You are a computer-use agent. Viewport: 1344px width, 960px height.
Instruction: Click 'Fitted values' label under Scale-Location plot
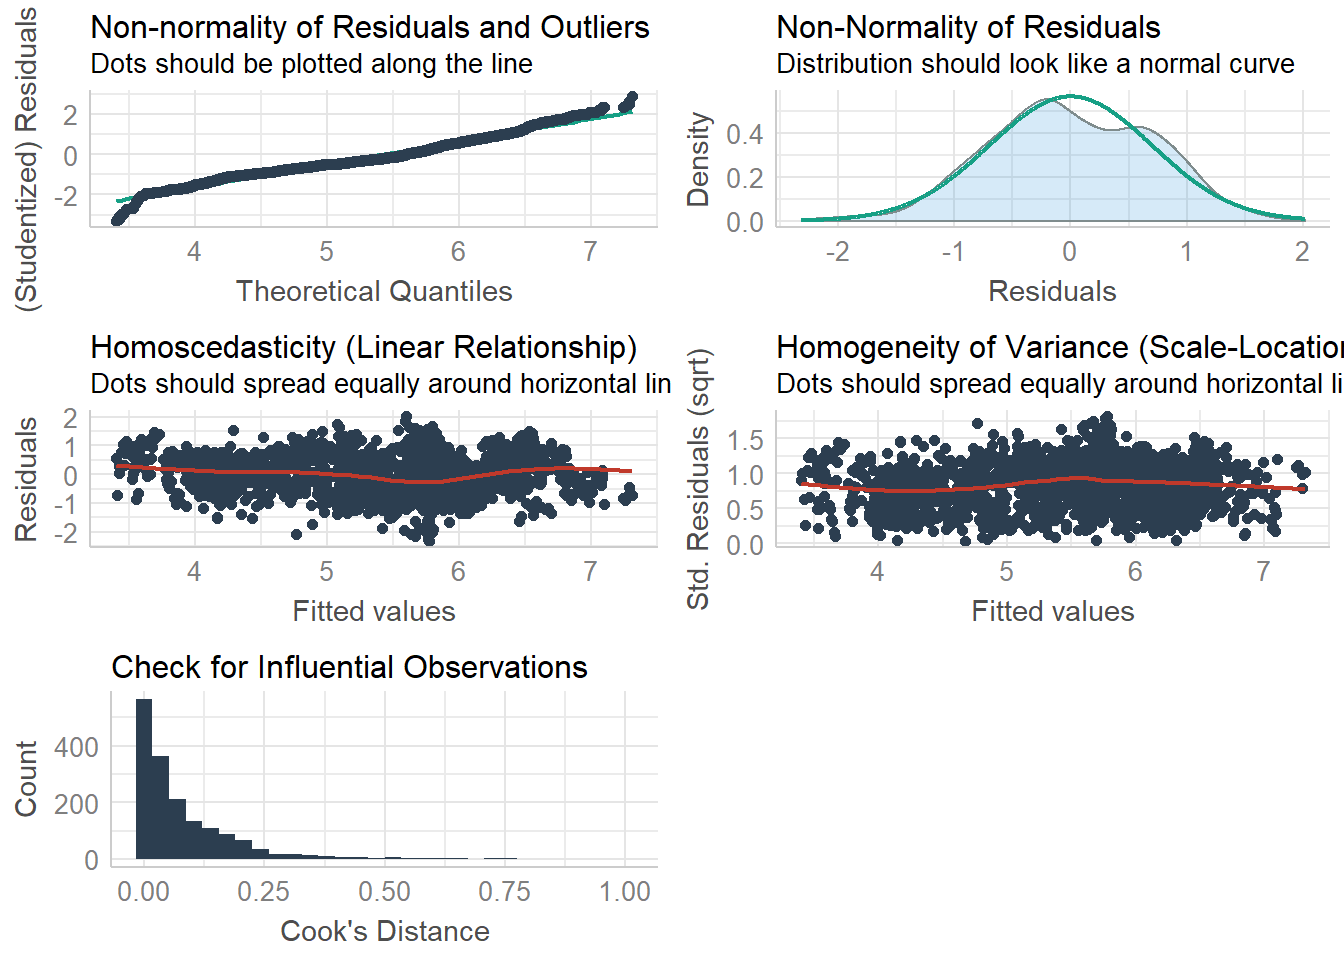(1052, 611)
